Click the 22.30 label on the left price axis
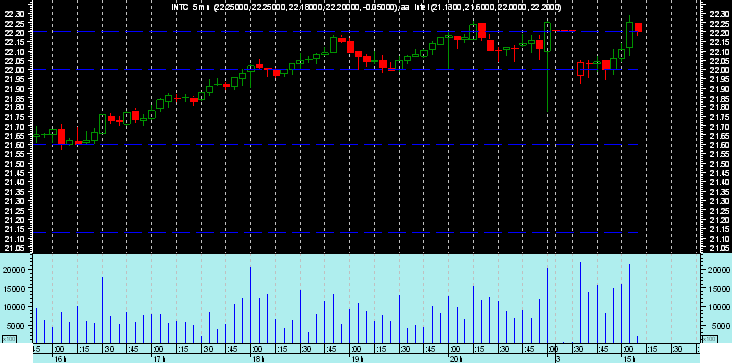This screenshot has height=363, width=732. point(14,14)
